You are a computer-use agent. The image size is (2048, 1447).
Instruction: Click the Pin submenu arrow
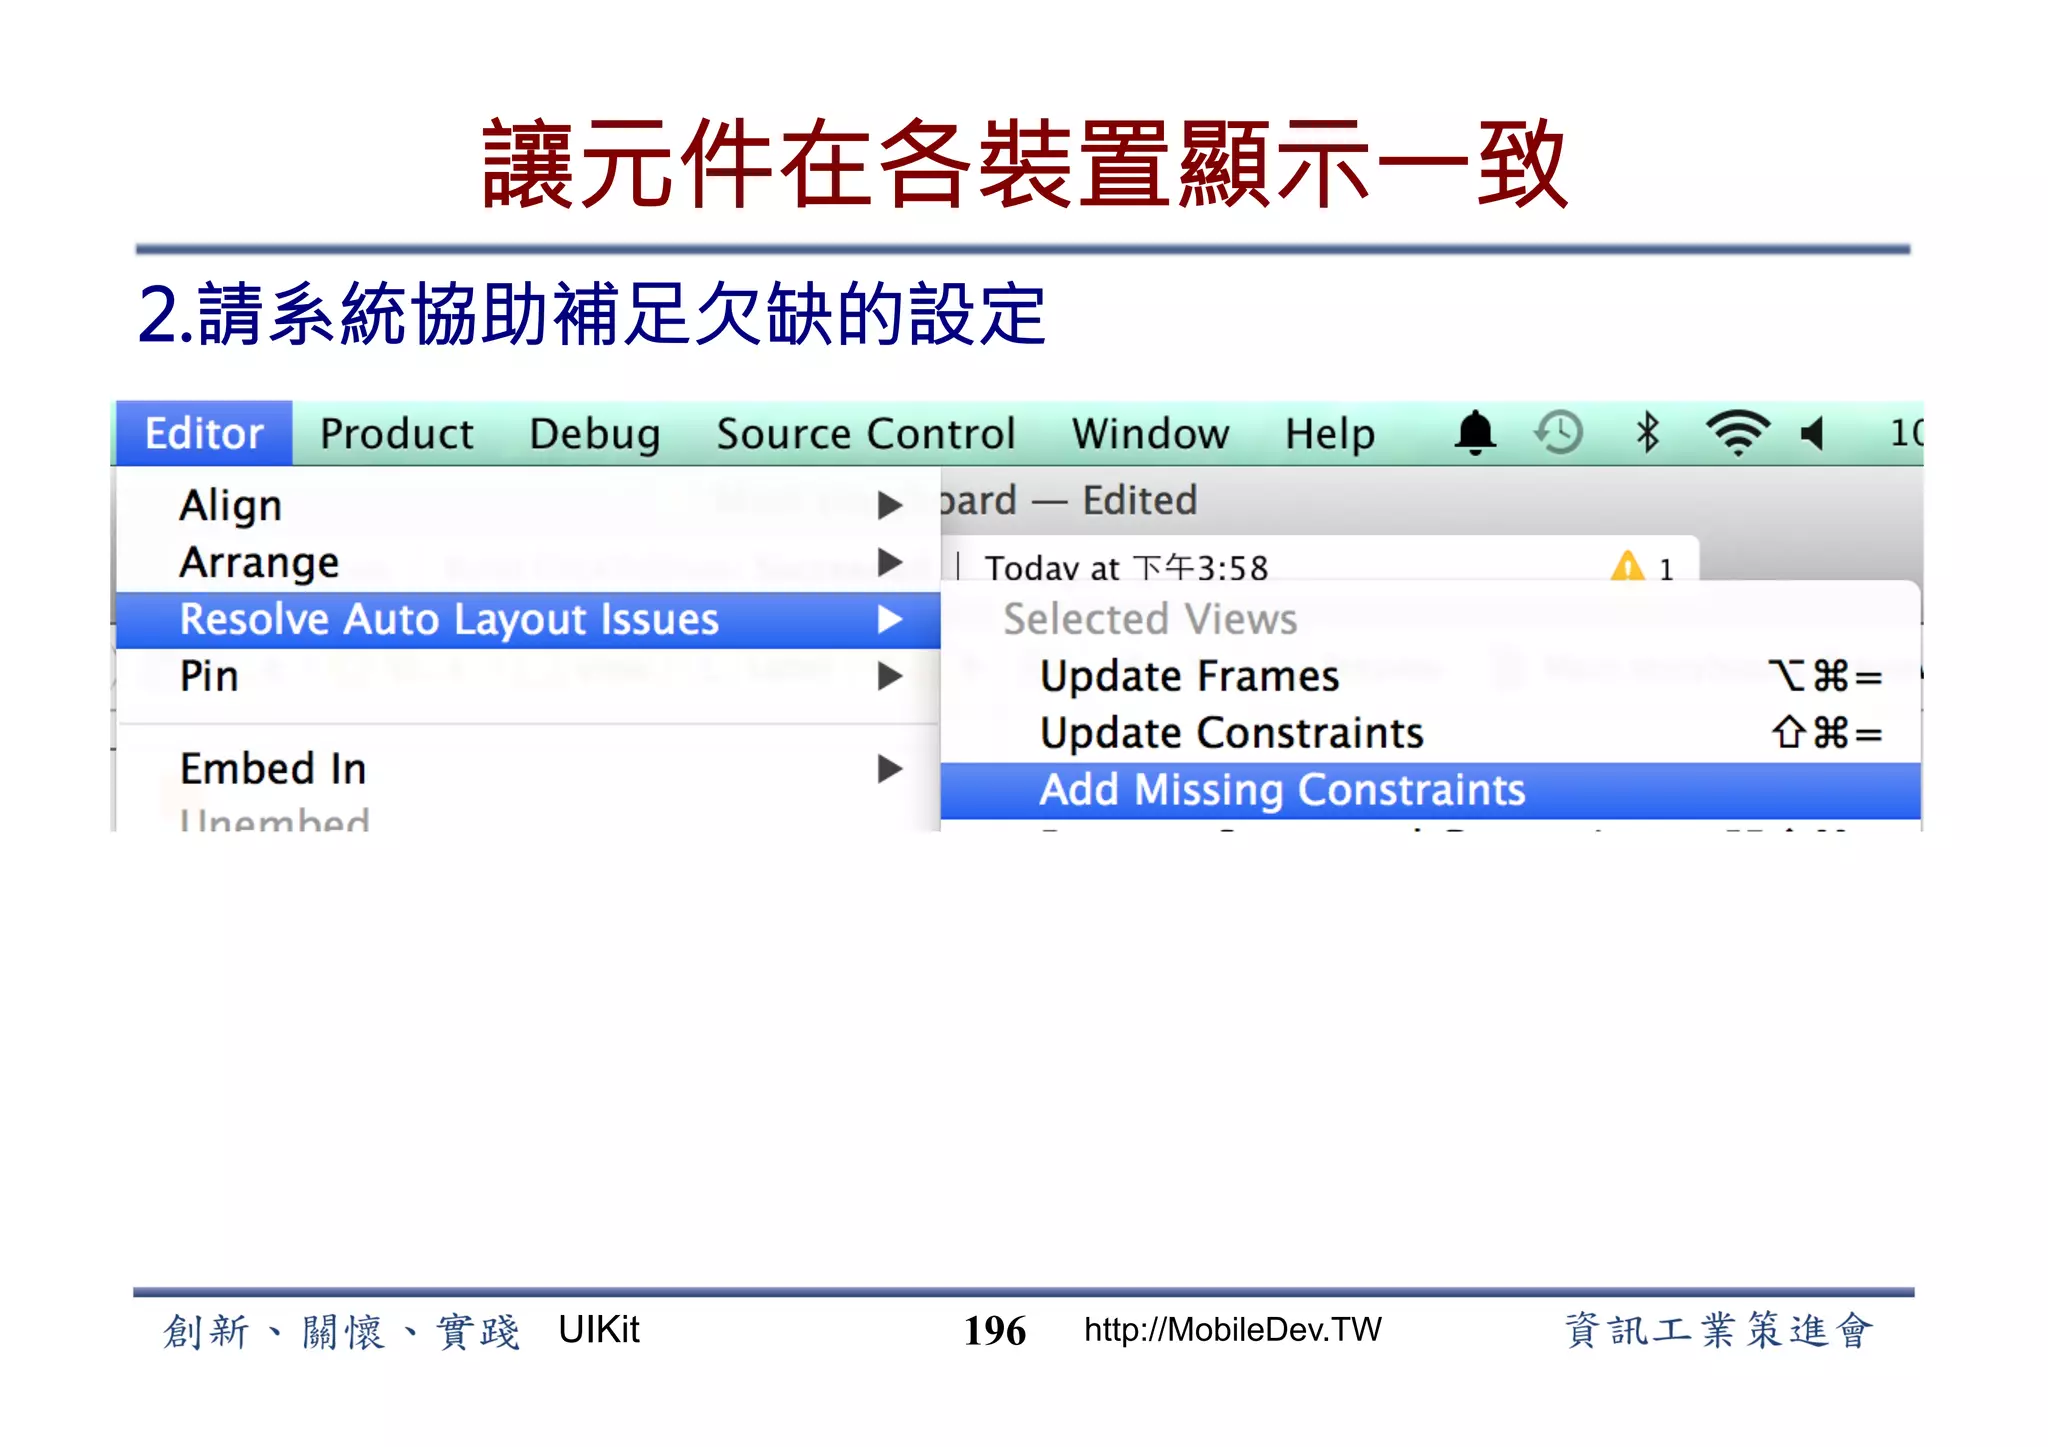890,676
